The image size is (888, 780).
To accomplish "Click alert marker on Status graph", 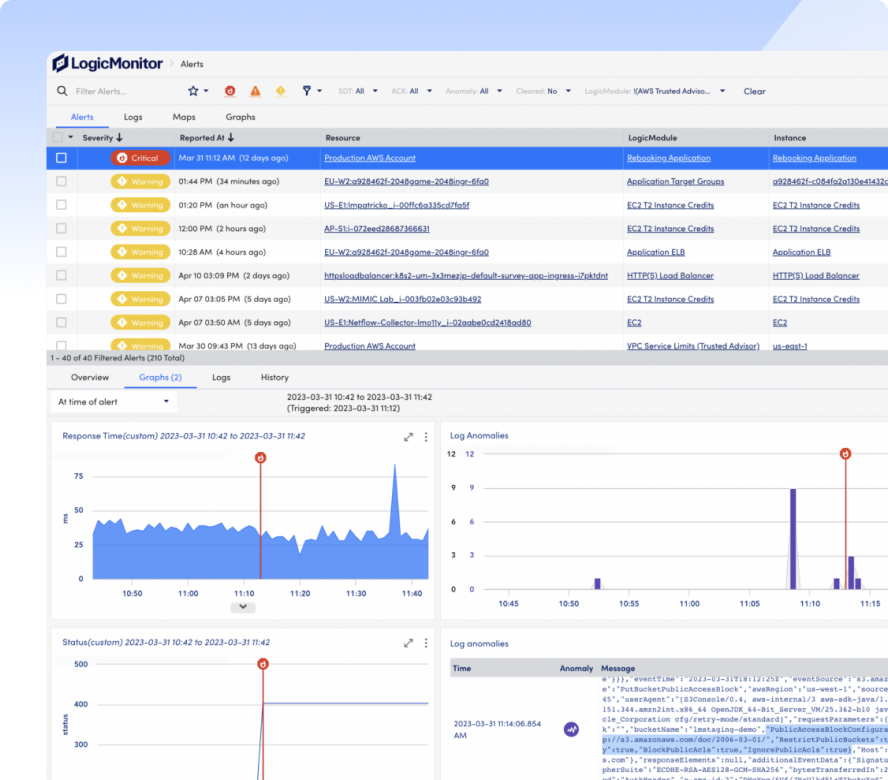I will 263,664.
